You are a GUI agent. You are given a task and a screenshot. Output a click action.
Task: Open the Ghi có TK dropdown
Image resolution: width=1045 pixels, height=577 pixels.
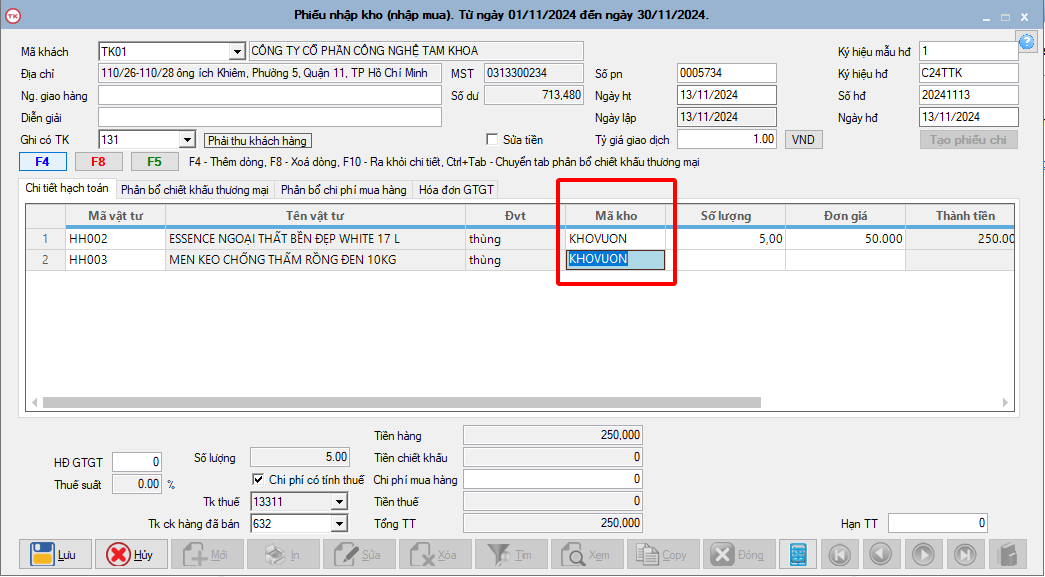(x=187, y=140)
